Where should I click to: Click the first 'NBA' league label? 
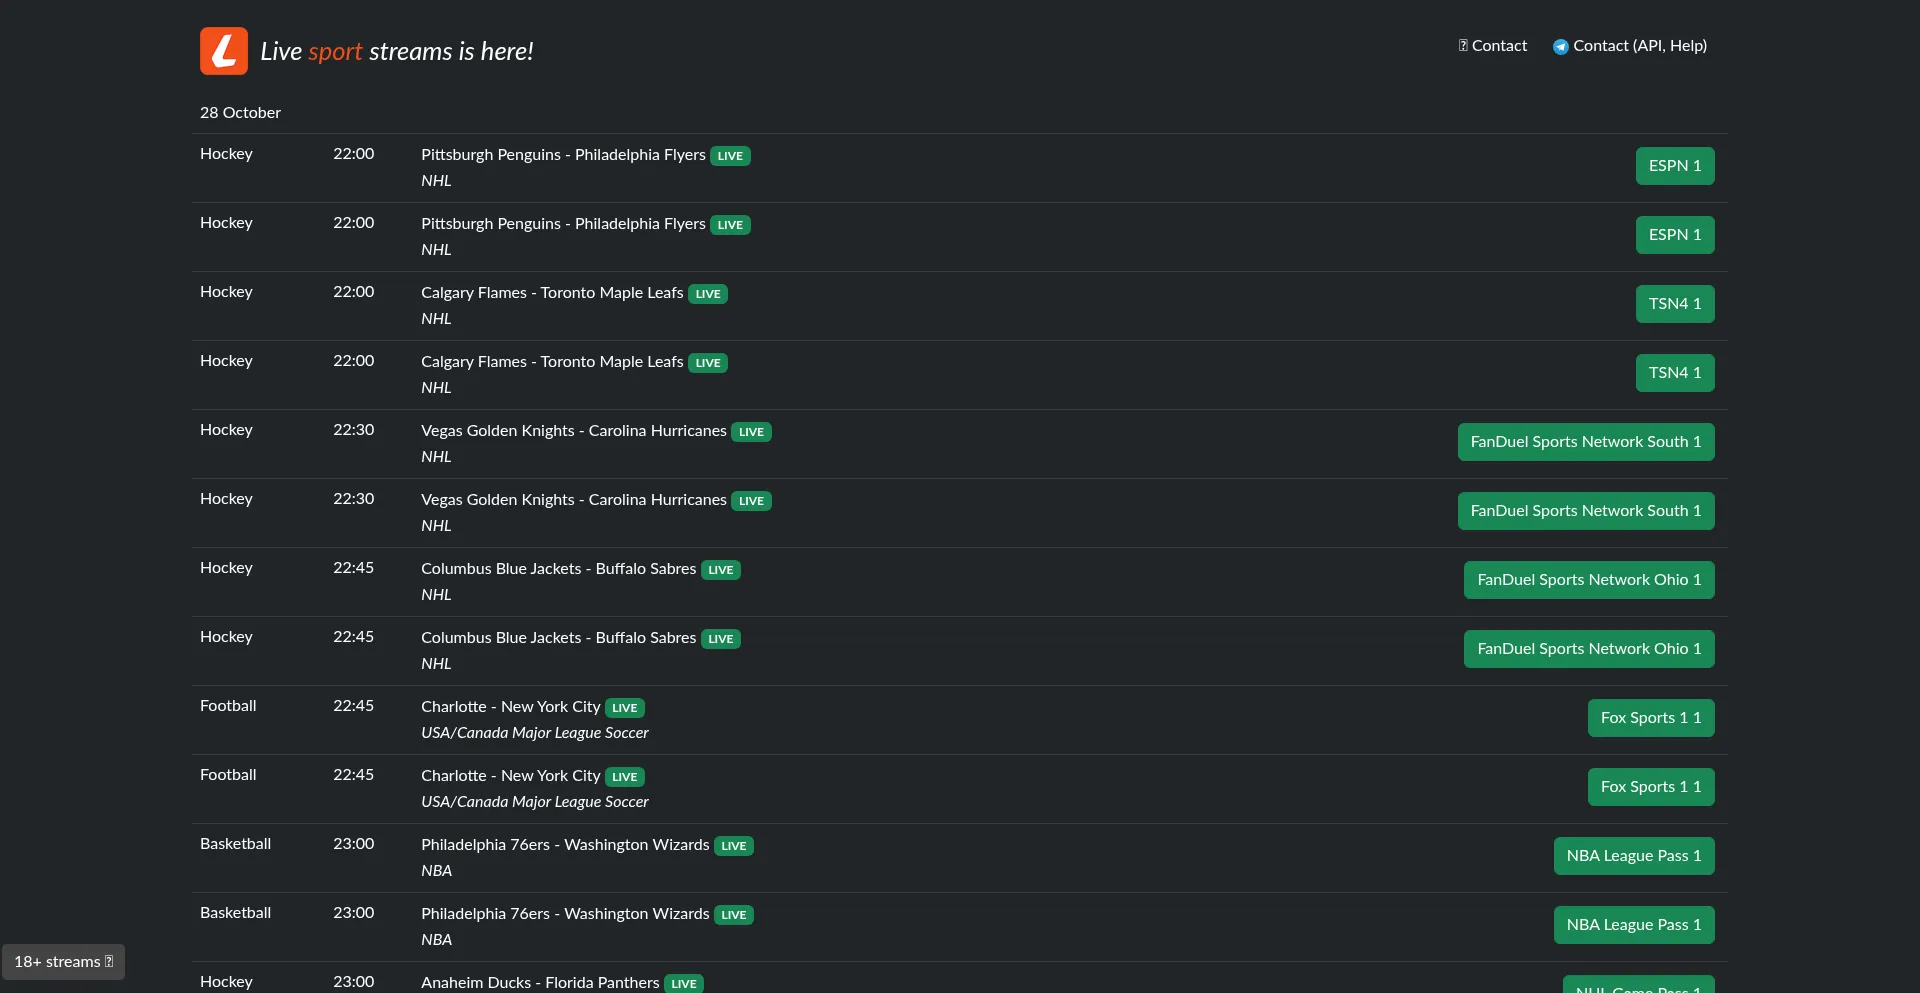tap(436, 871)
